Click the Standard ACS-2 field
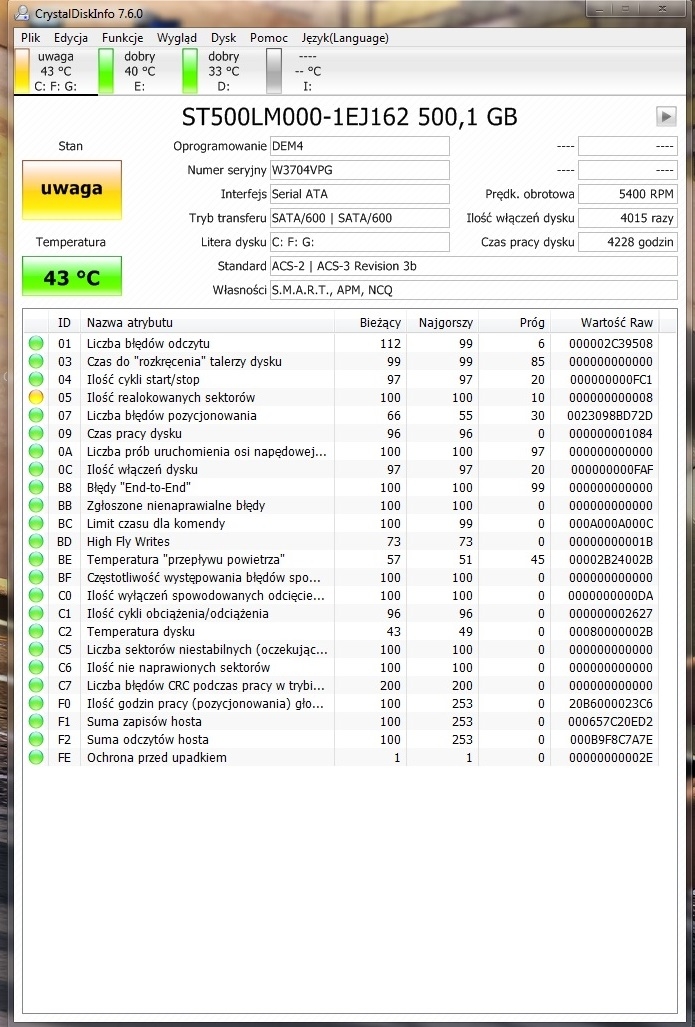This screenshot has width=695, height=1027. tap(474, 266)
